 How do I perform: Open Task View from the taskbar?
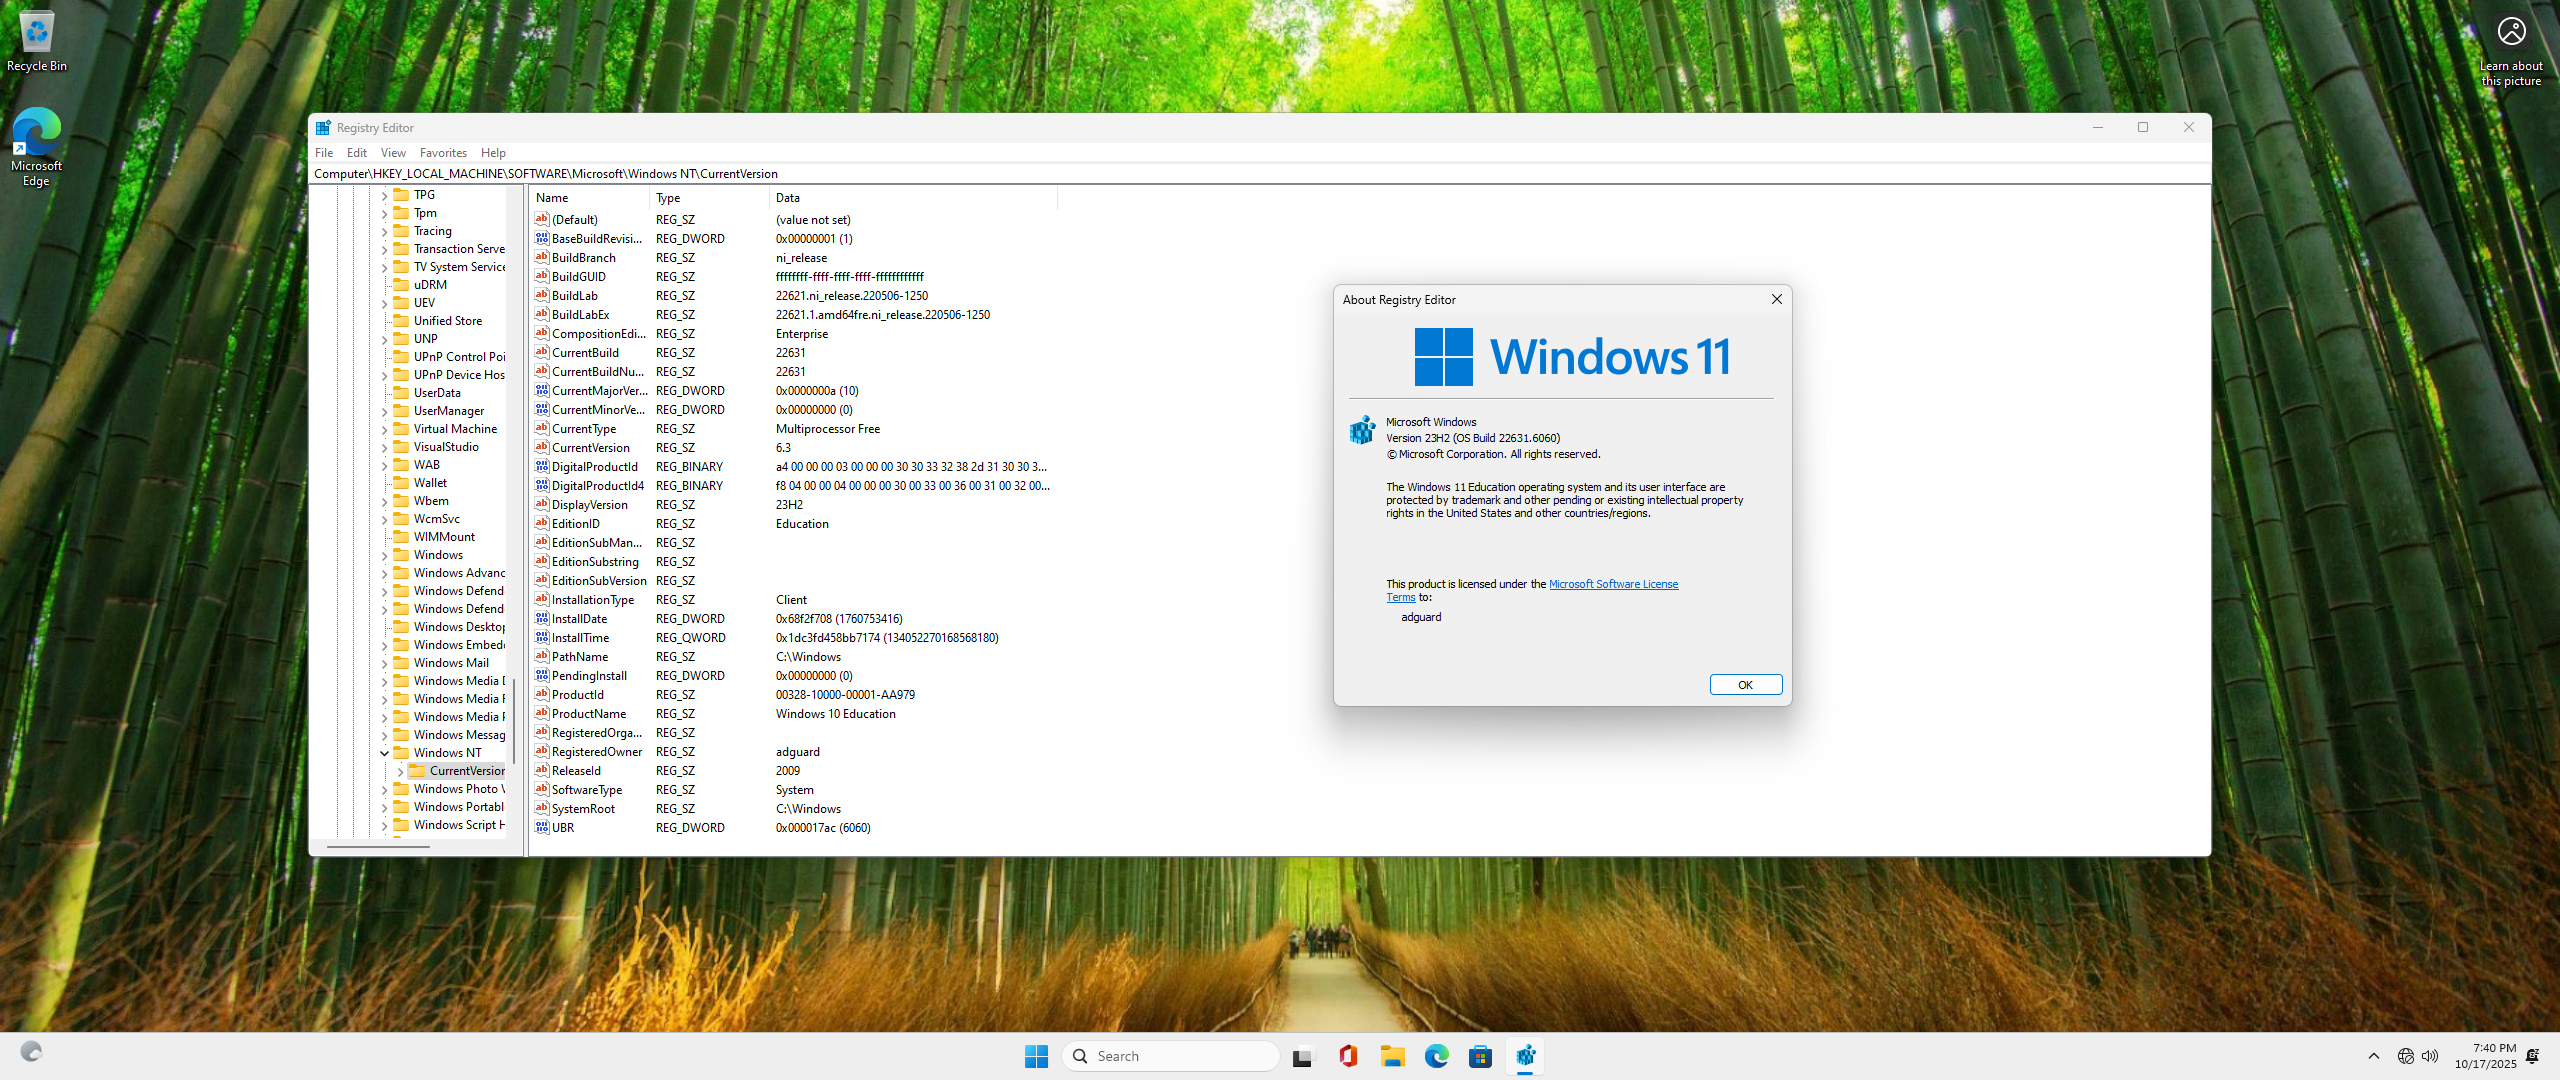click(1302, 1056)
